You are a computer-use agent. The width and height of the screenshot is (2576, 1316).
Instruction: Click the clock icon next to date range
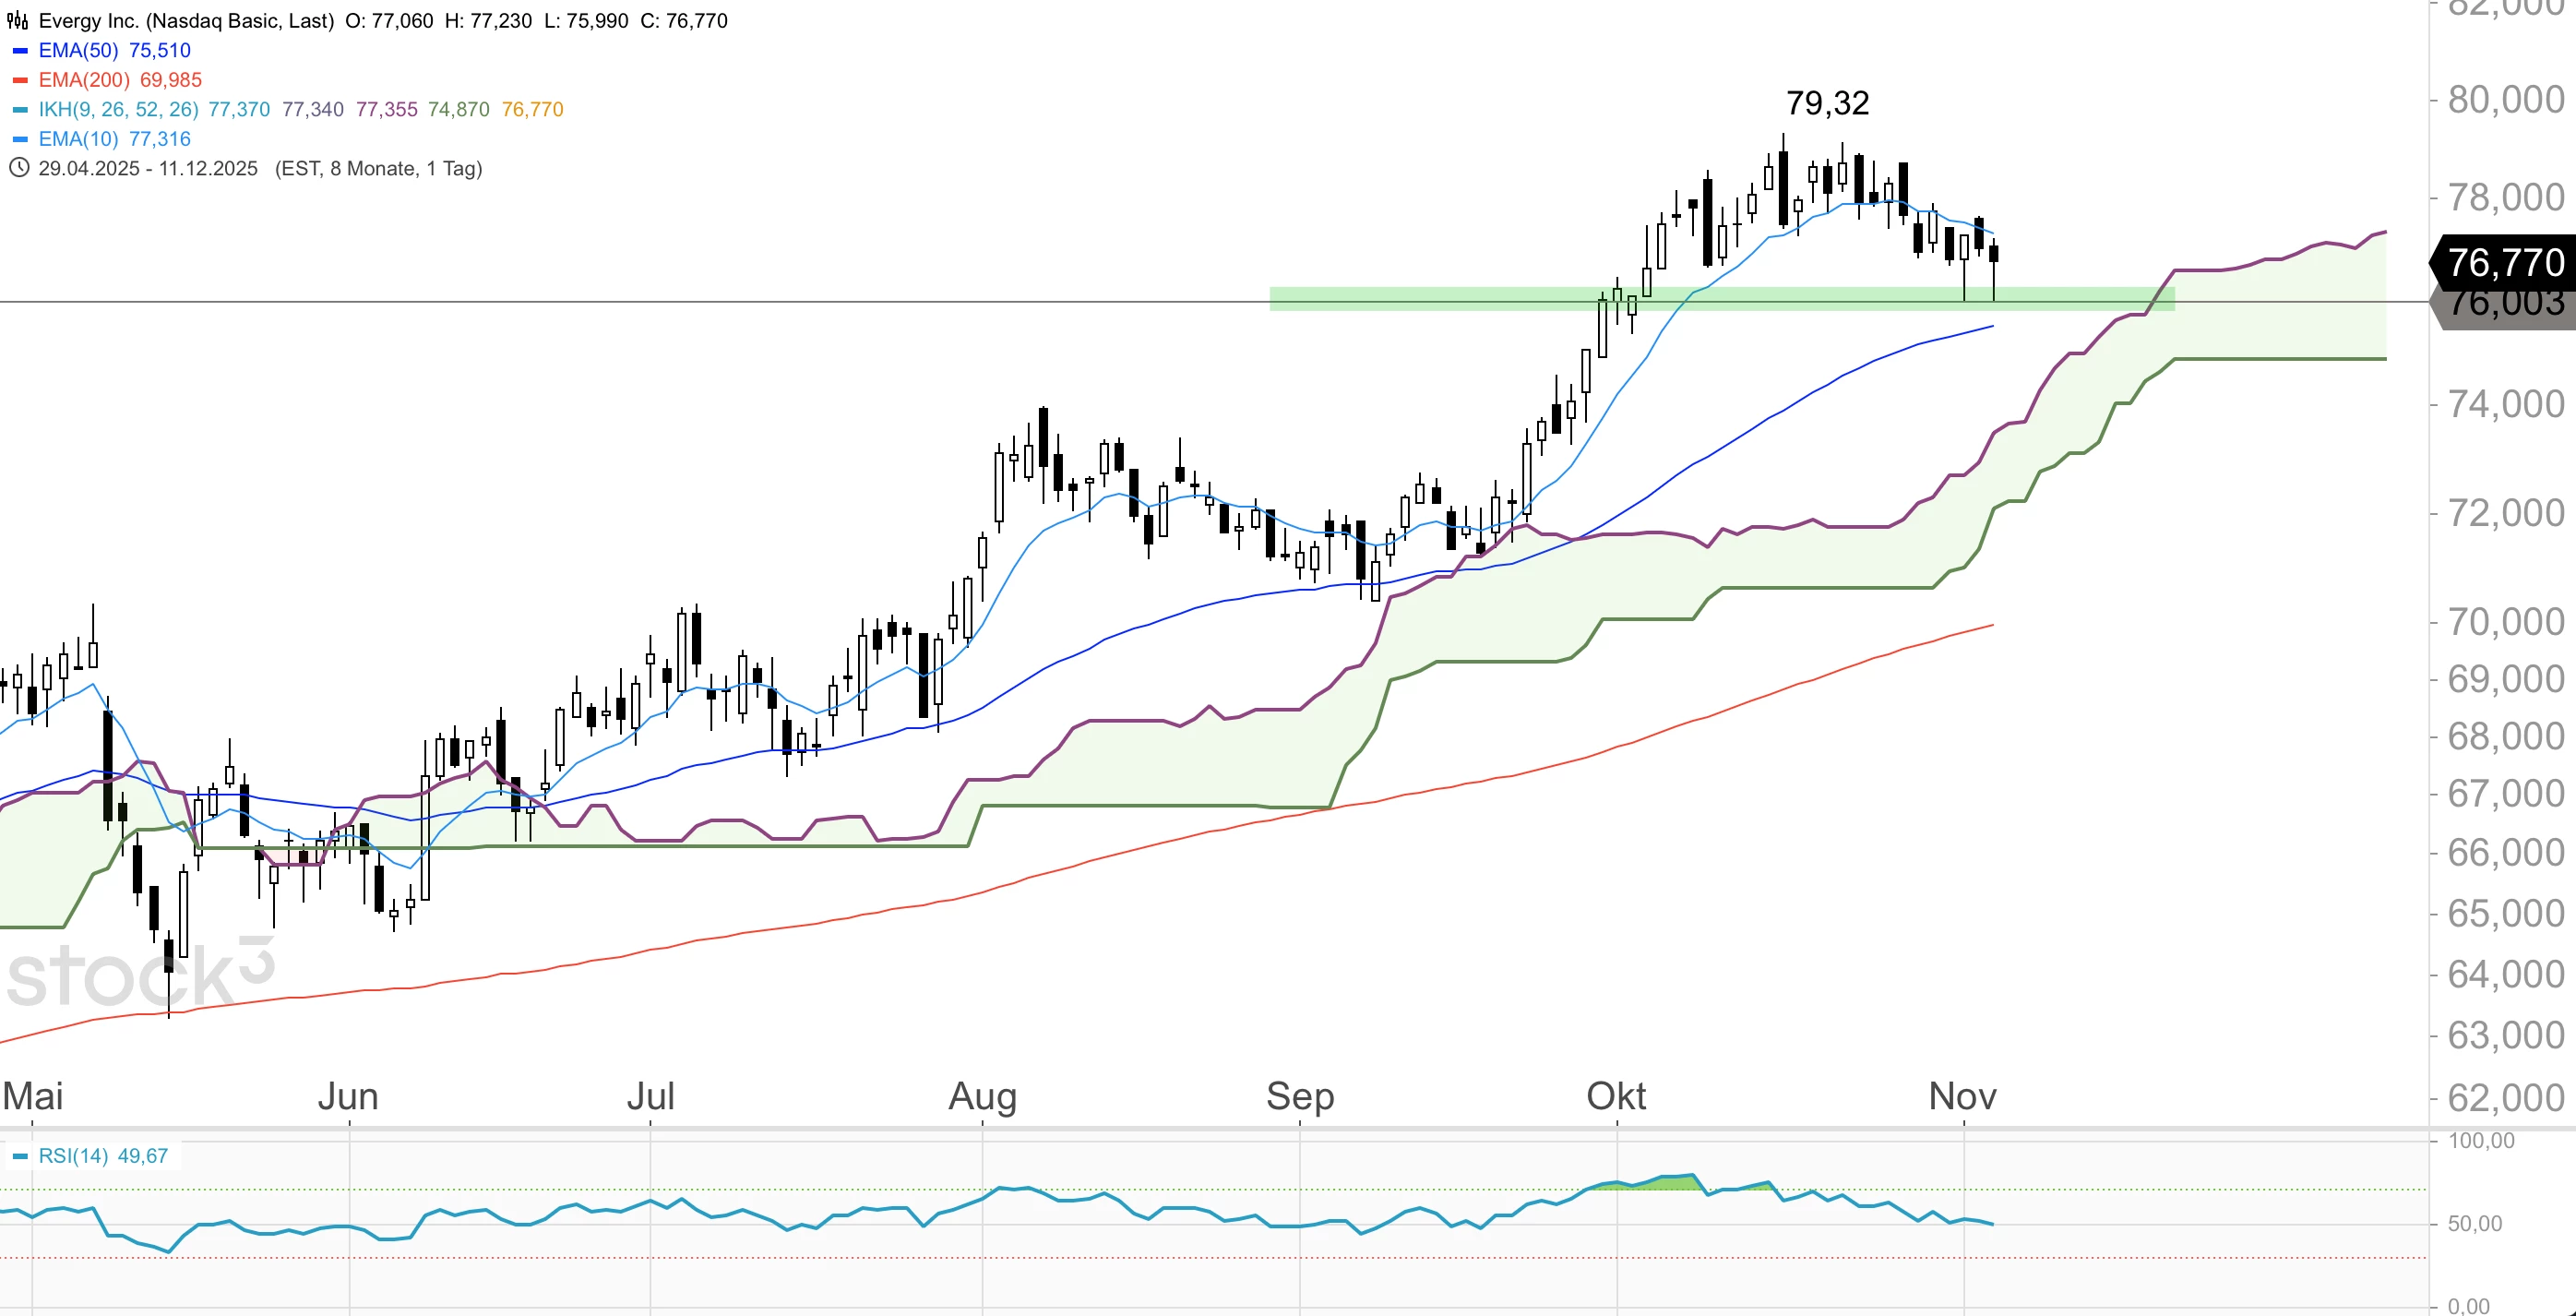pos(18,168)
